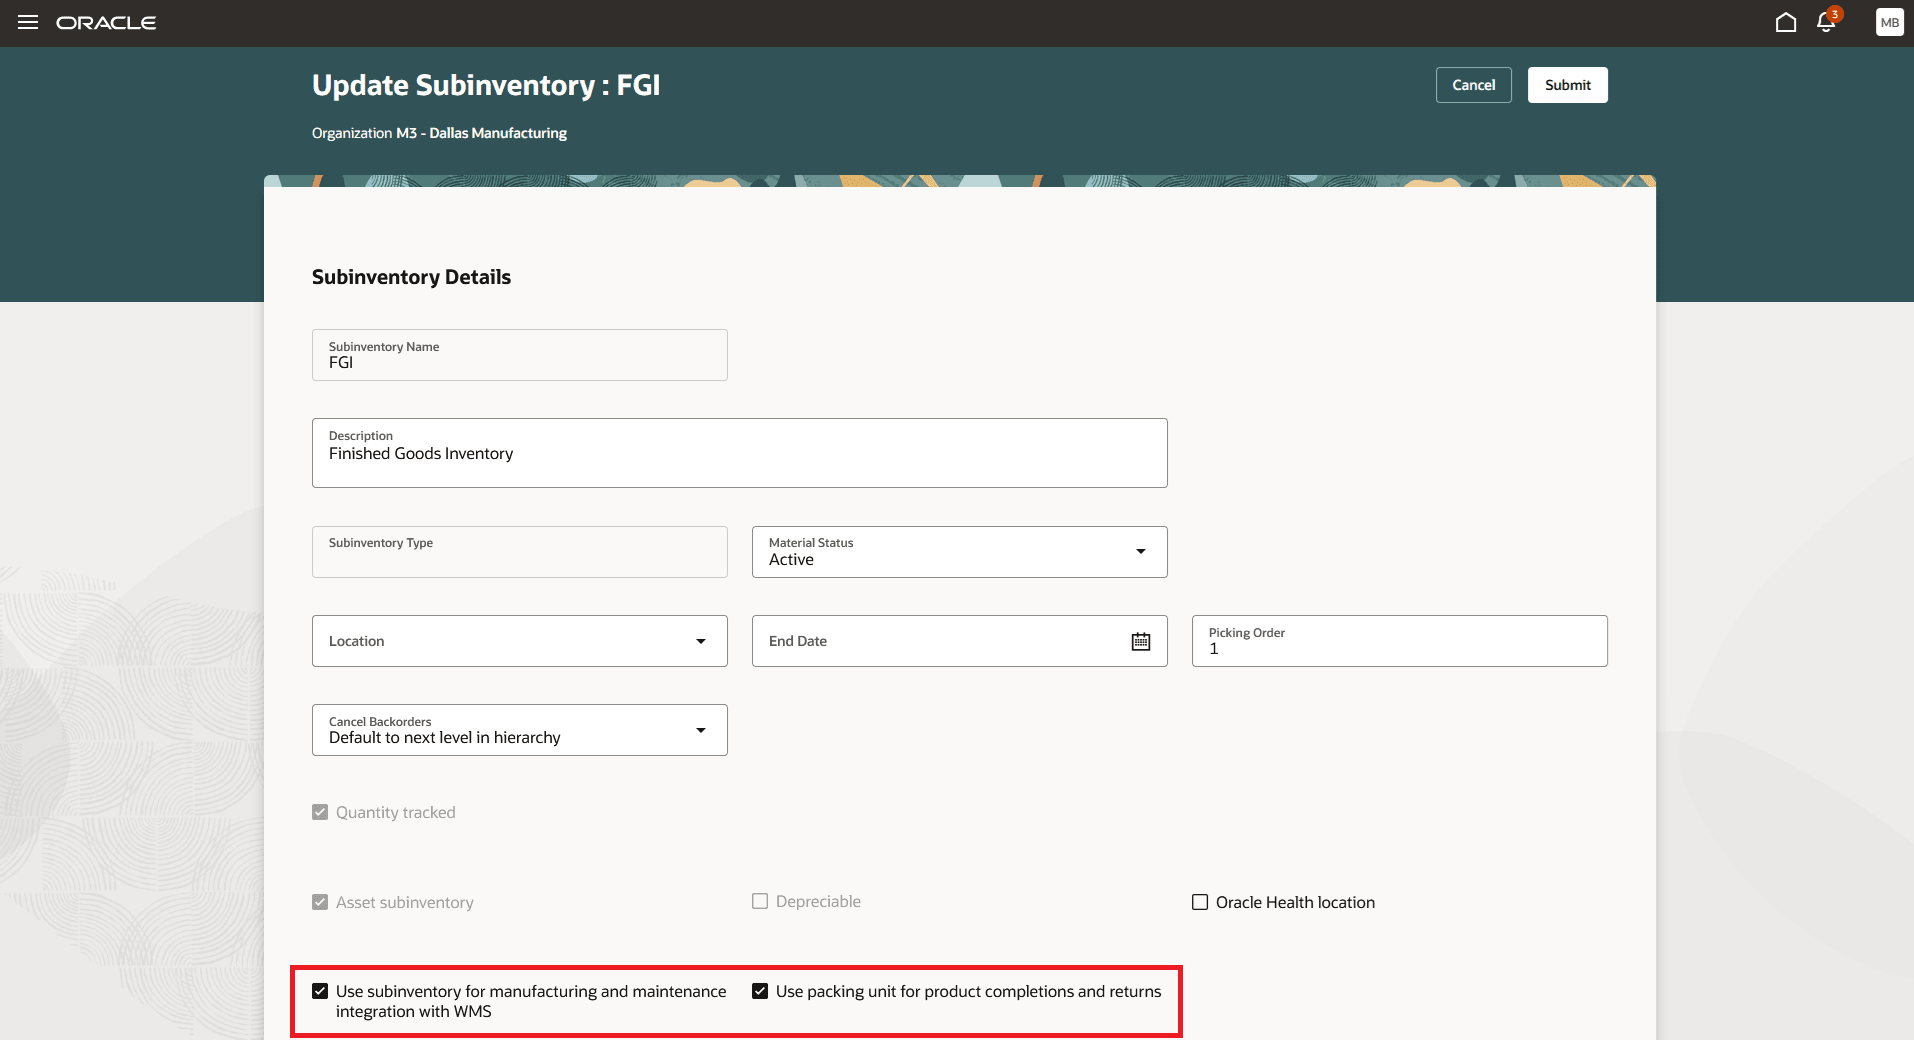The width and height of the screenshot is (1914, 1040).
Task: Open the End Date calendar picker
Action: [1141, 641]
